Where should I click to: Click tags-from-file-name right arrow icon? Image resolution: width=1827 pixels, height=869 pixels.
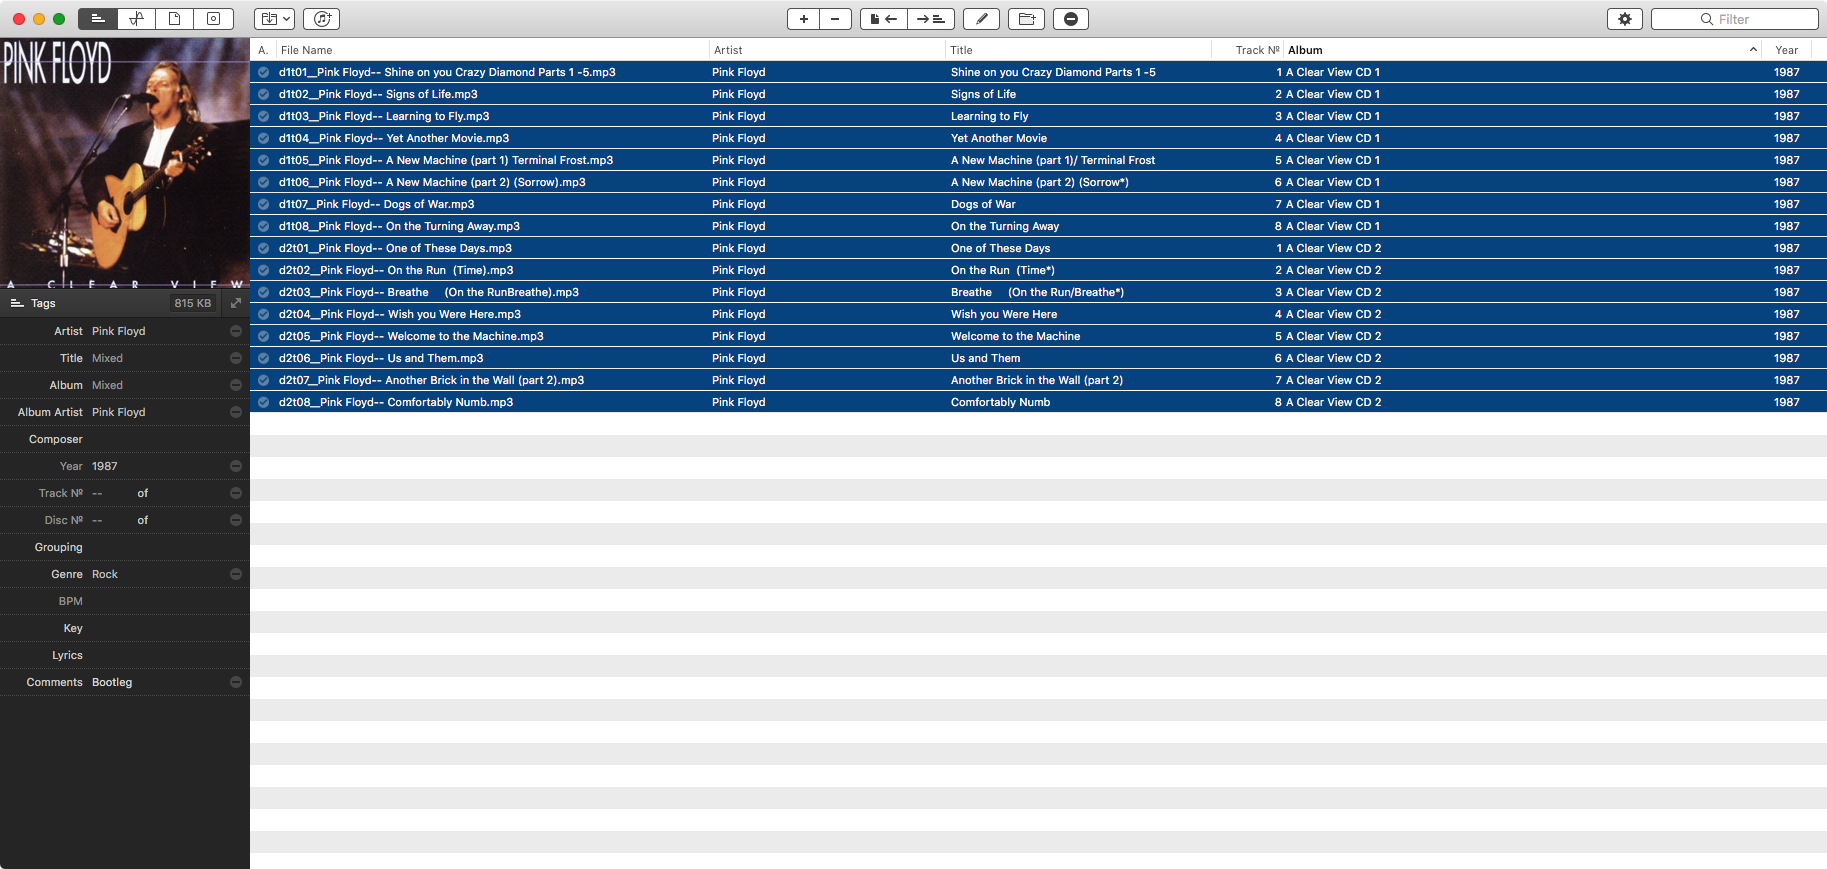pos(931,19)
